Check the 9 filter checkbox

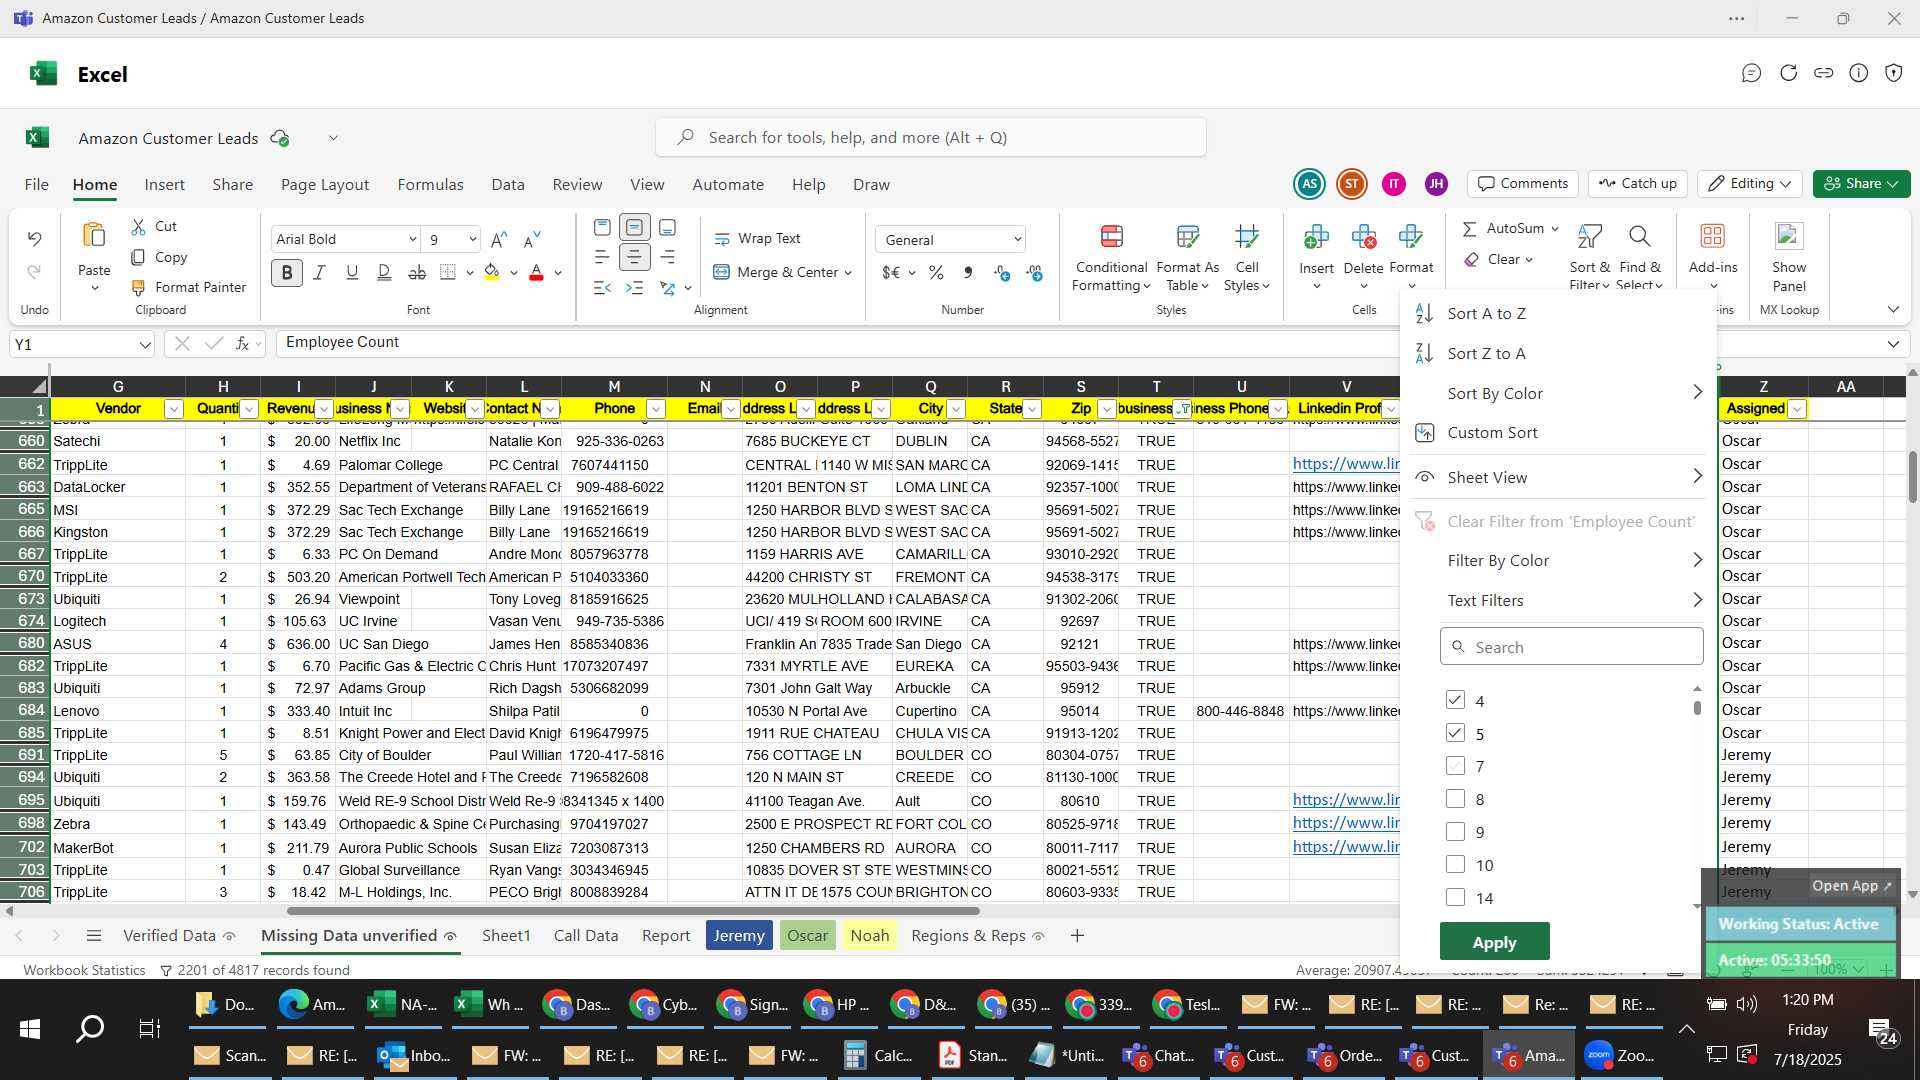pyautogui.click(x=1455, y=832)
